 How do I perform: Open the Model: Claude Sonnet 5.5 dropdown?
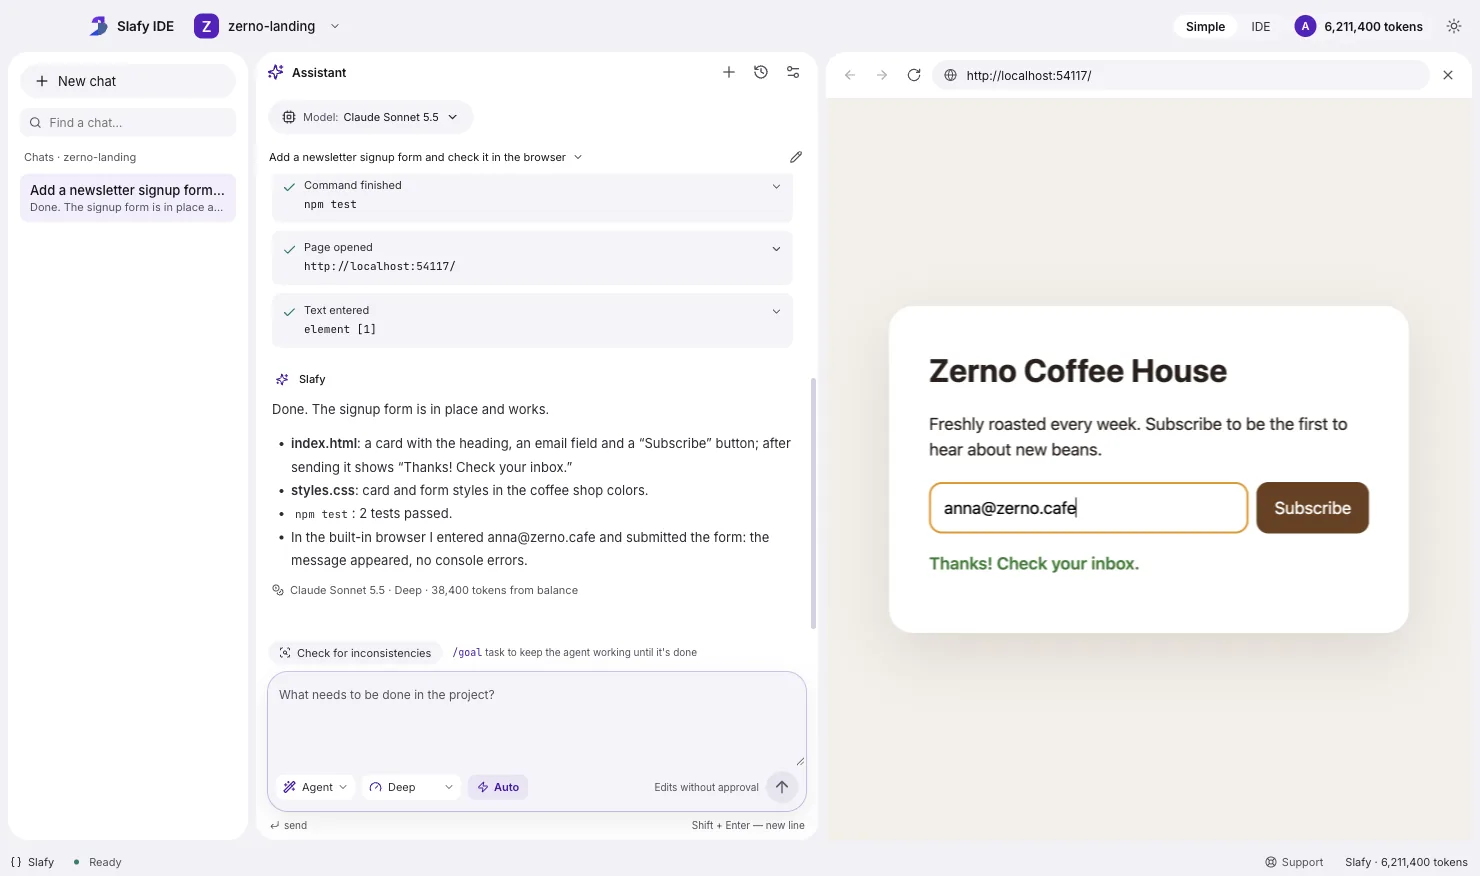click(x=371, y=117)
